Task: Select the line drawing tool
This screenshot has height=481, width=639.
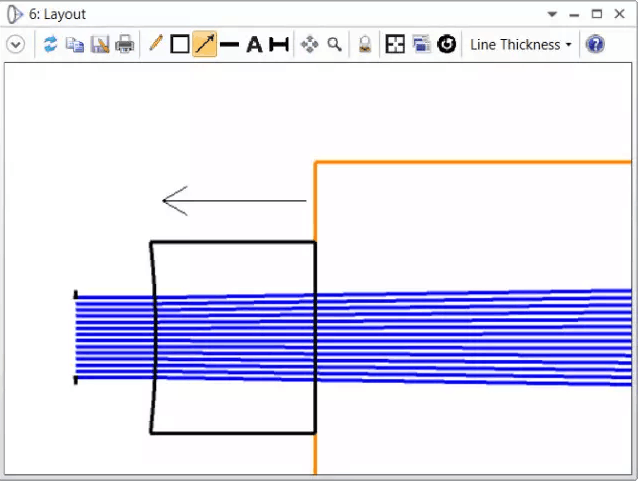Action: click(x=230, y=45)
